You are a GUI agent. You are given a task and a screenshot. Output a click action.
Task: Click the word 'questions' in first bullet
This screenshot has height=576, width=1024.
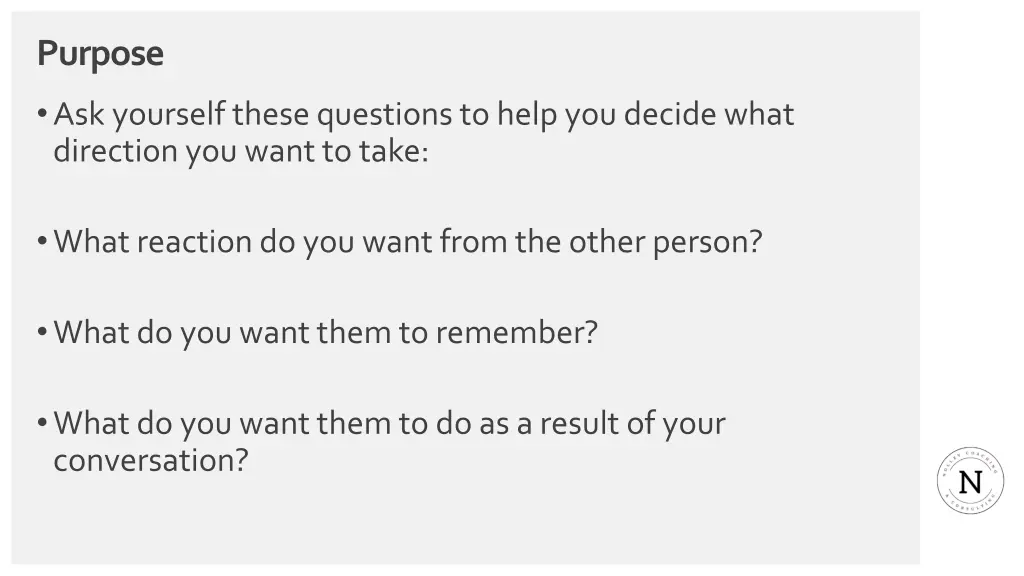click(385, 116)
